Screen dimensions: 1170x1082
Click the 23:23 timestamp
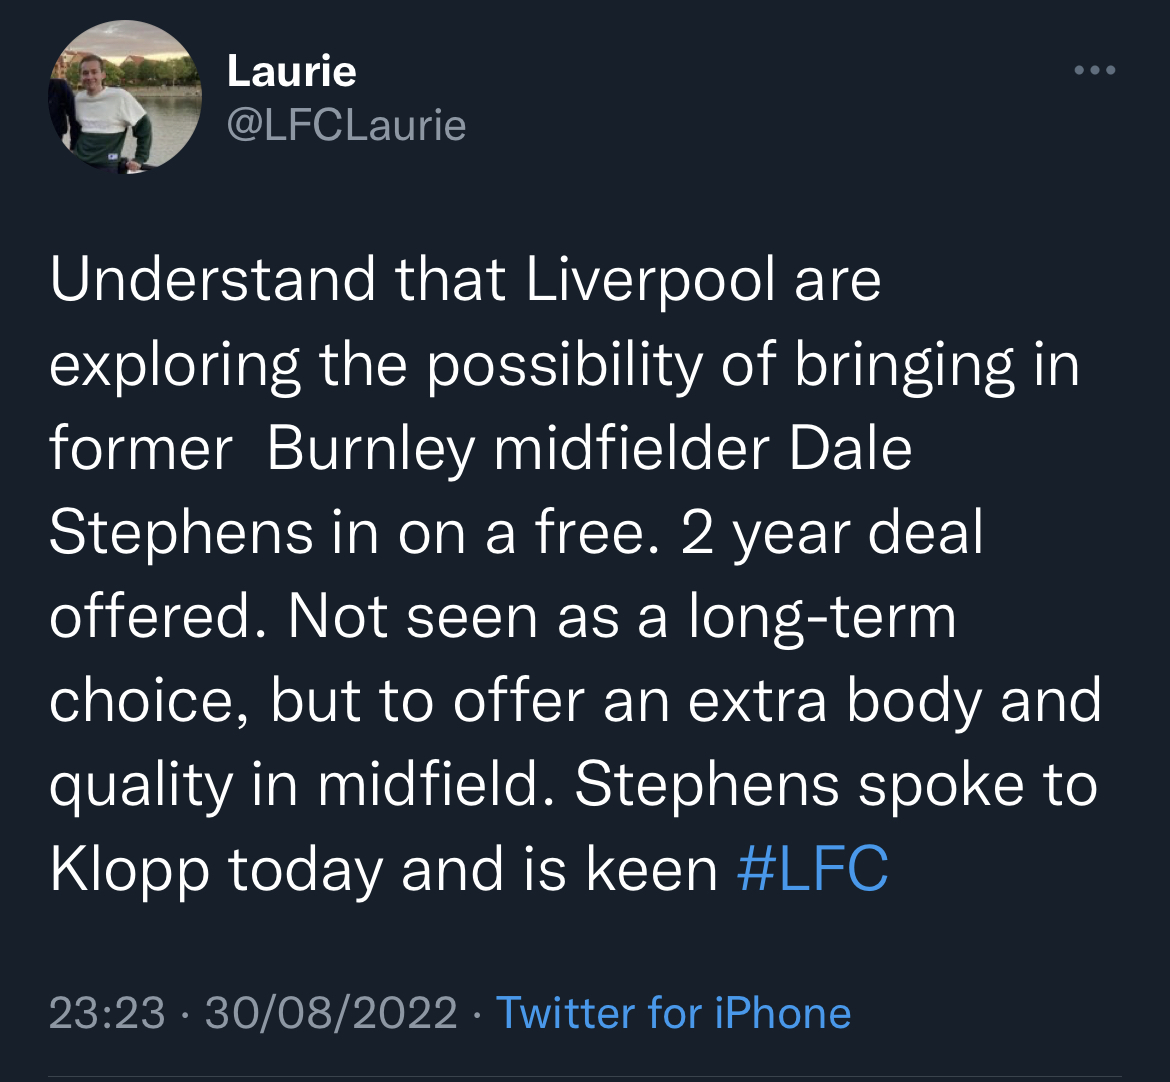pos(107,1013)
